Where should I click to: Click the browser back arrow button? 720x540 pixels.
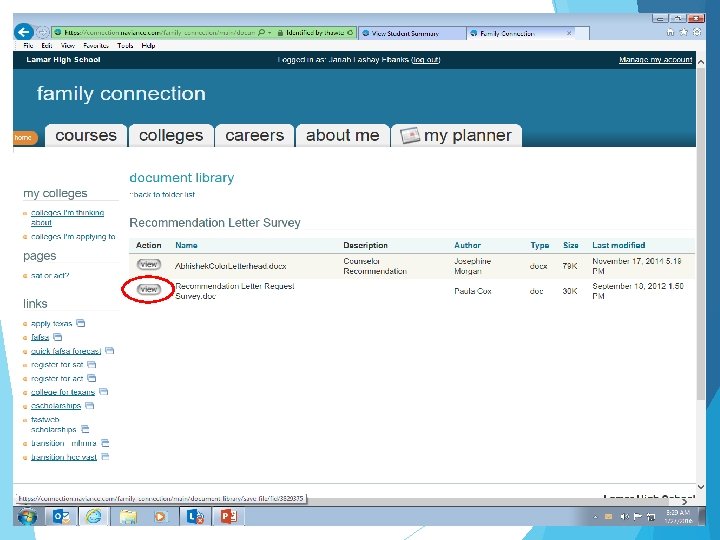tap(23, 32)
